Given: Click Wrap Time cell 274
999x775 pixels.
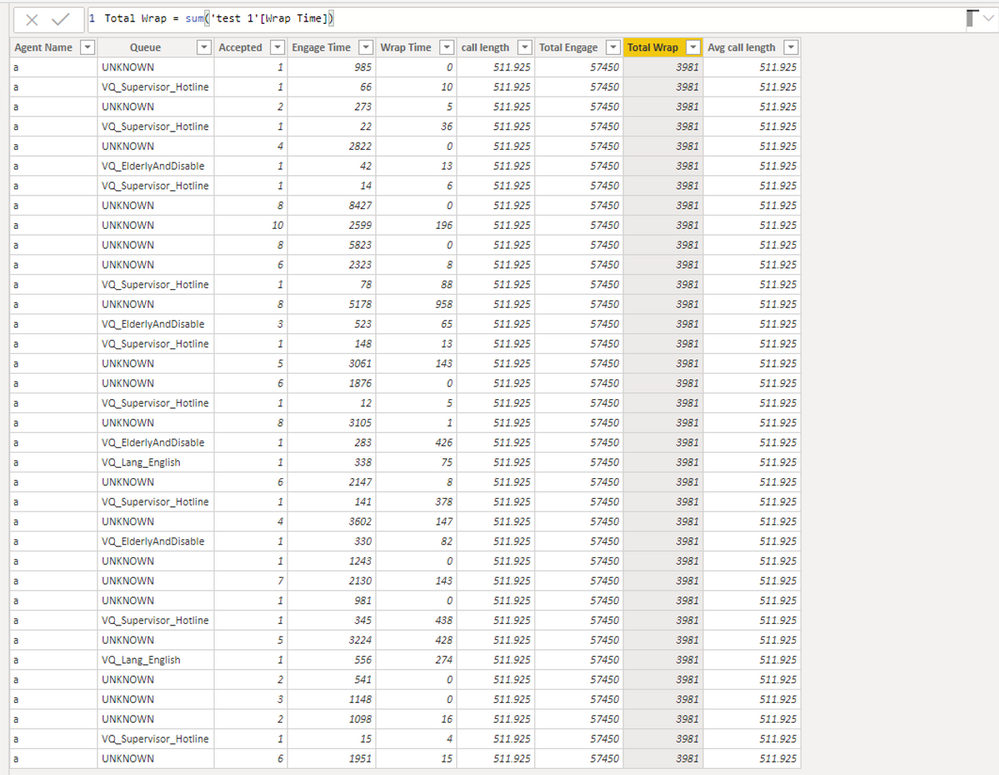Looking at the screenshot, I should pos(416,660).
